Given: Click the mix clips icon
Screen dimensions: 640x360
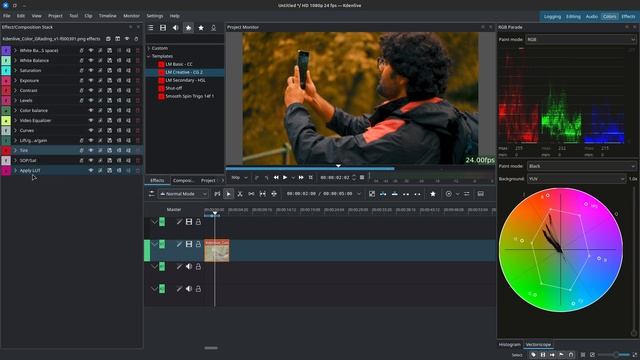Looking at the screenshot, I should (x=372, y=194).
